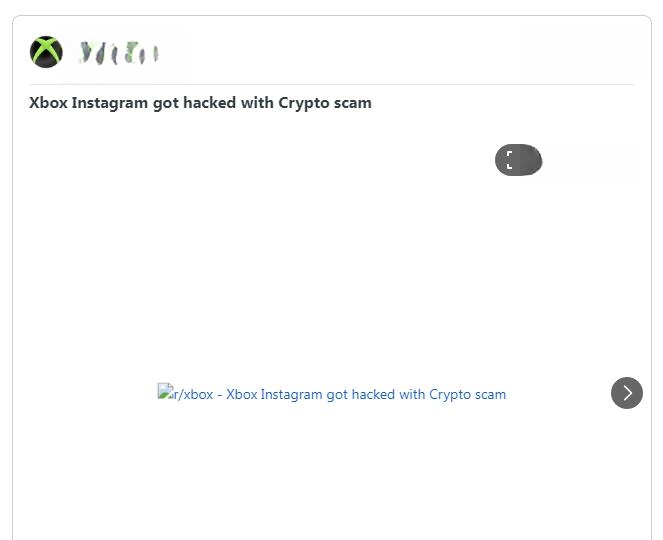The image size is (663, 540).
Task: Click 'r/xbox' at the start of the image link
Action: point(193,394)
